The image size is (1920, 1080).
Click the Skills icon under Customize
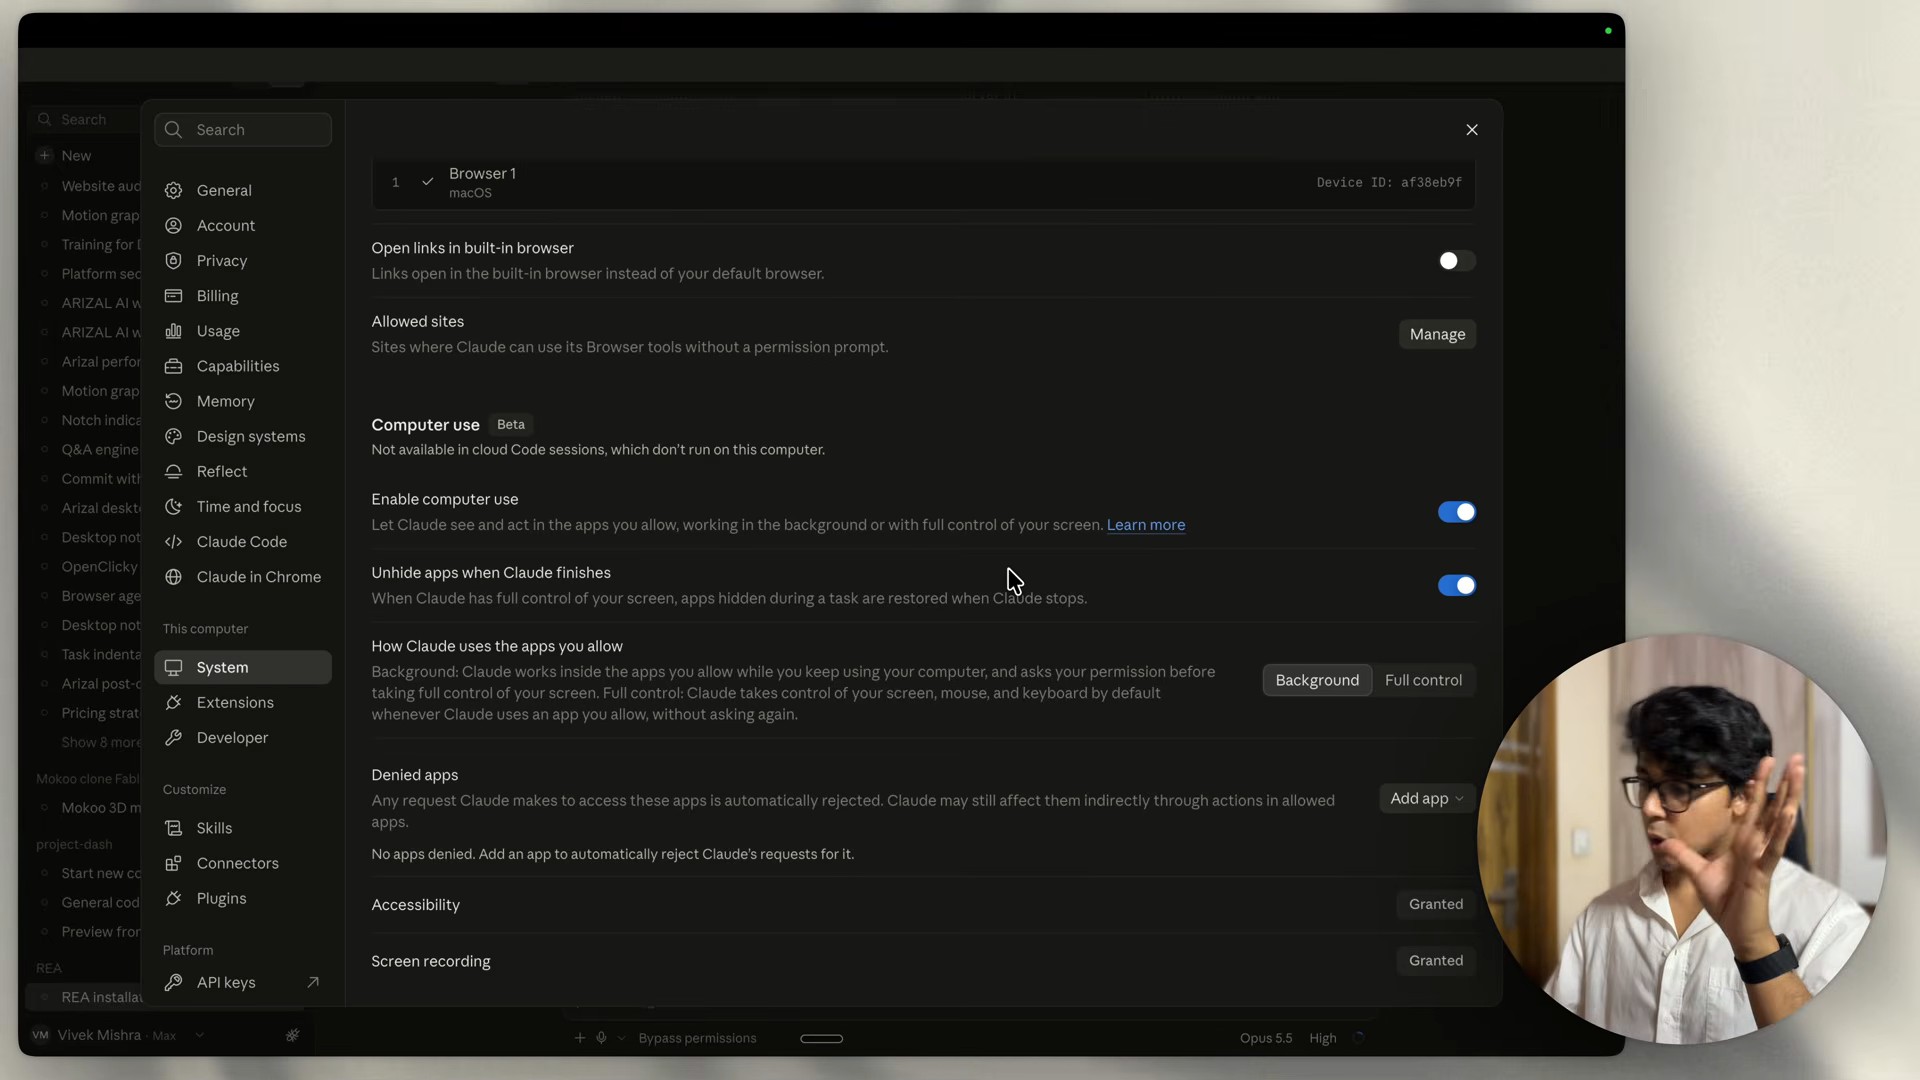click(x=173, y=828)
